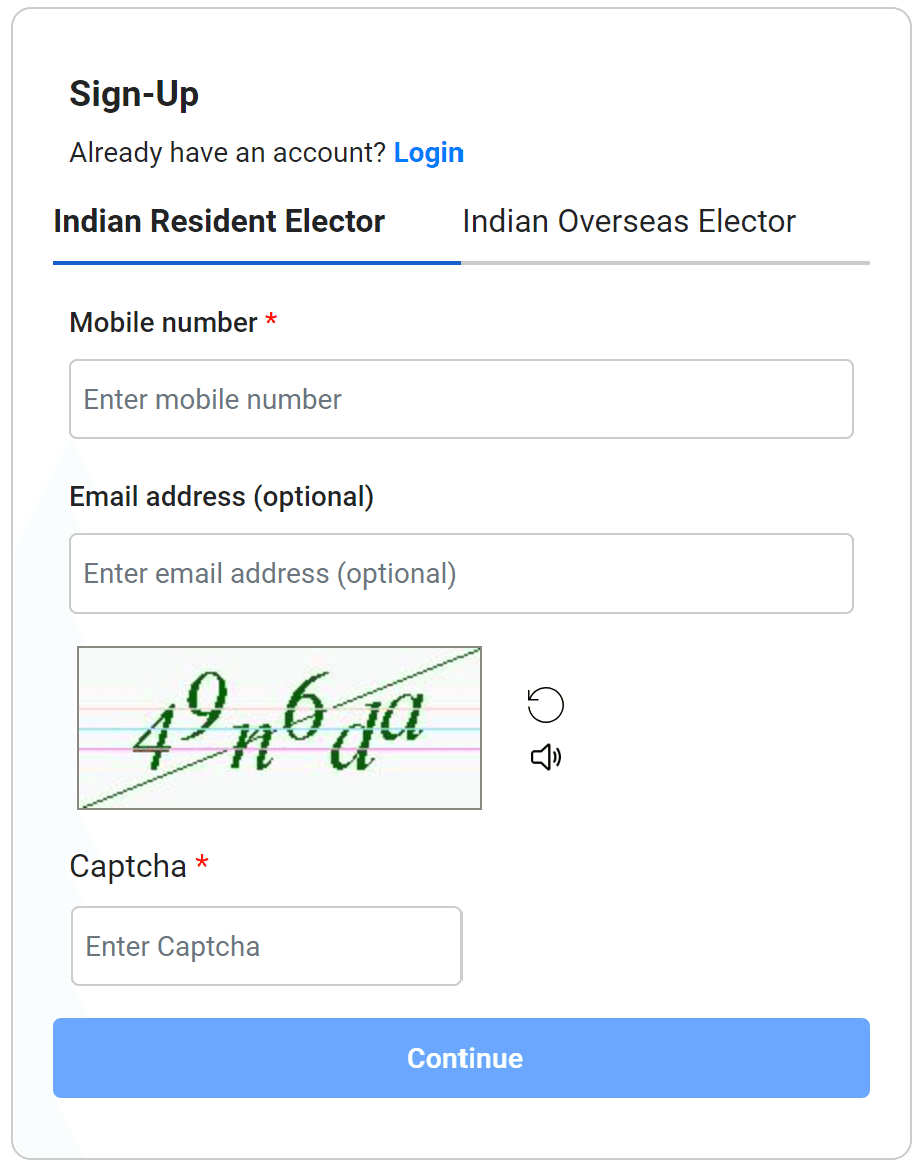920x1164 pixels.
Task: Activate the audio icon below the refresh button
Action: pyautogui.click(x=545, y=758)
